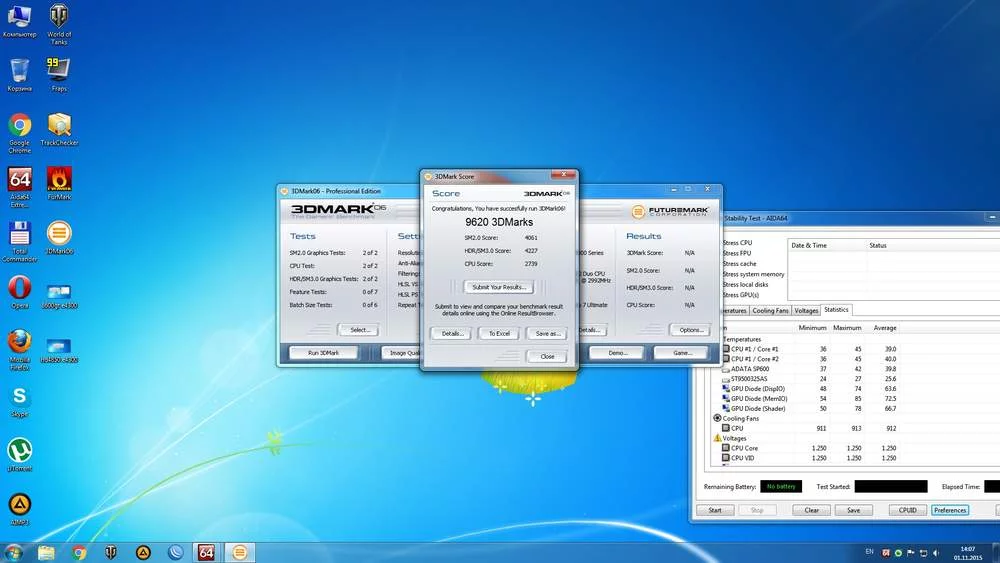
Task: Open the Skype desktop icon
Action: click(19, 398)
